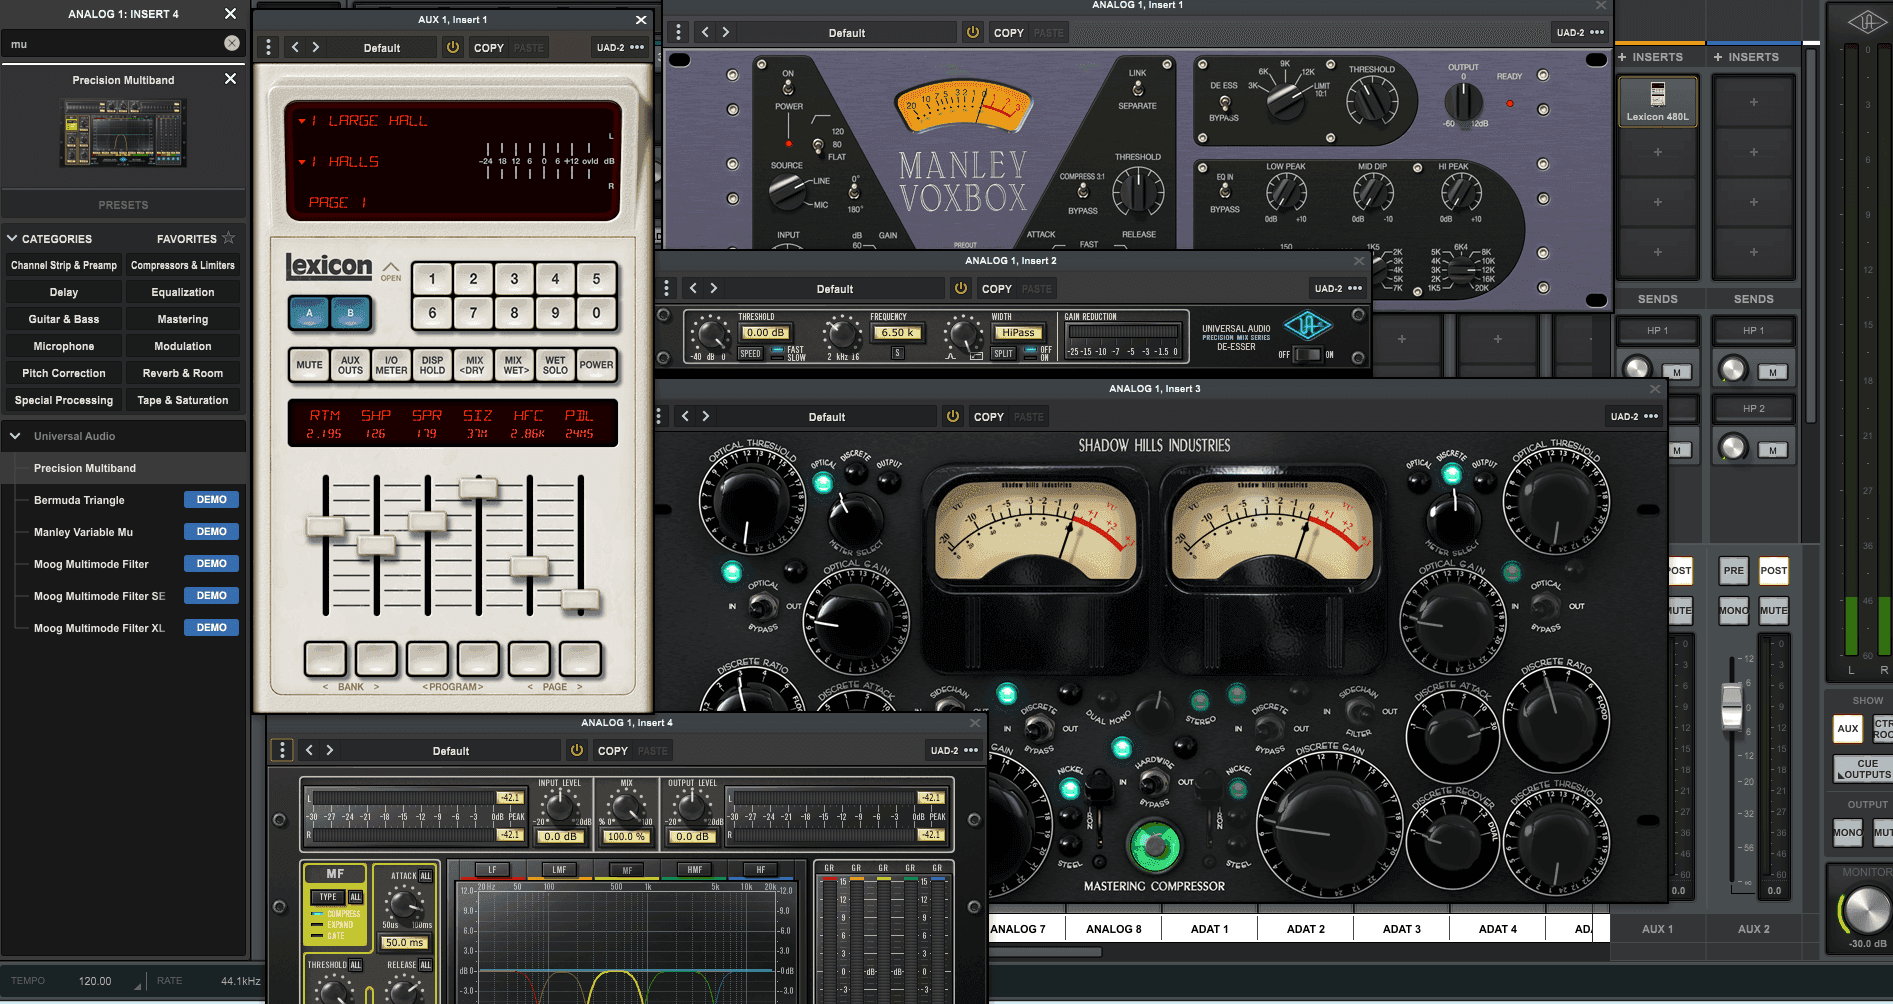This screenshot has width=1893, height=1004.
Task: Flip the OFF/ON switch on the Precision De-Esser
Action: [1308, 352]
